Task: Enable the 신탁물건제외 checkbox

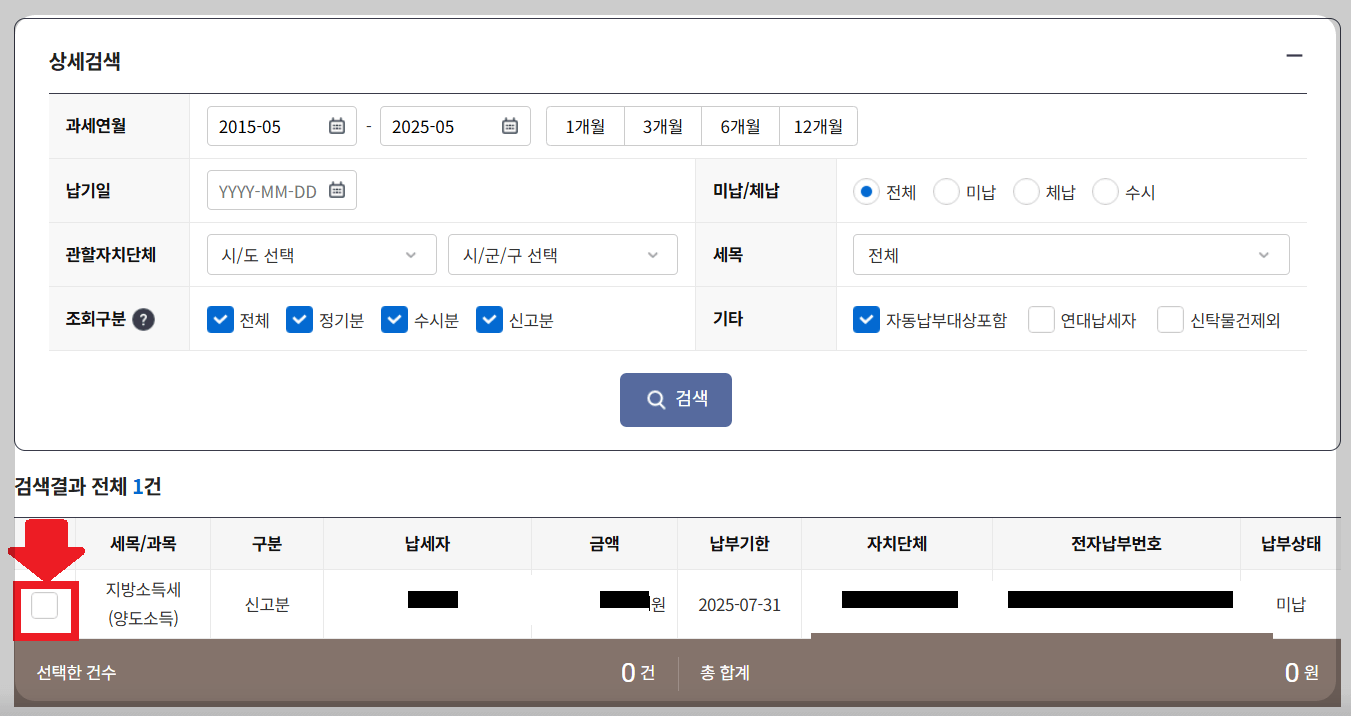Action: (1168, 319)
